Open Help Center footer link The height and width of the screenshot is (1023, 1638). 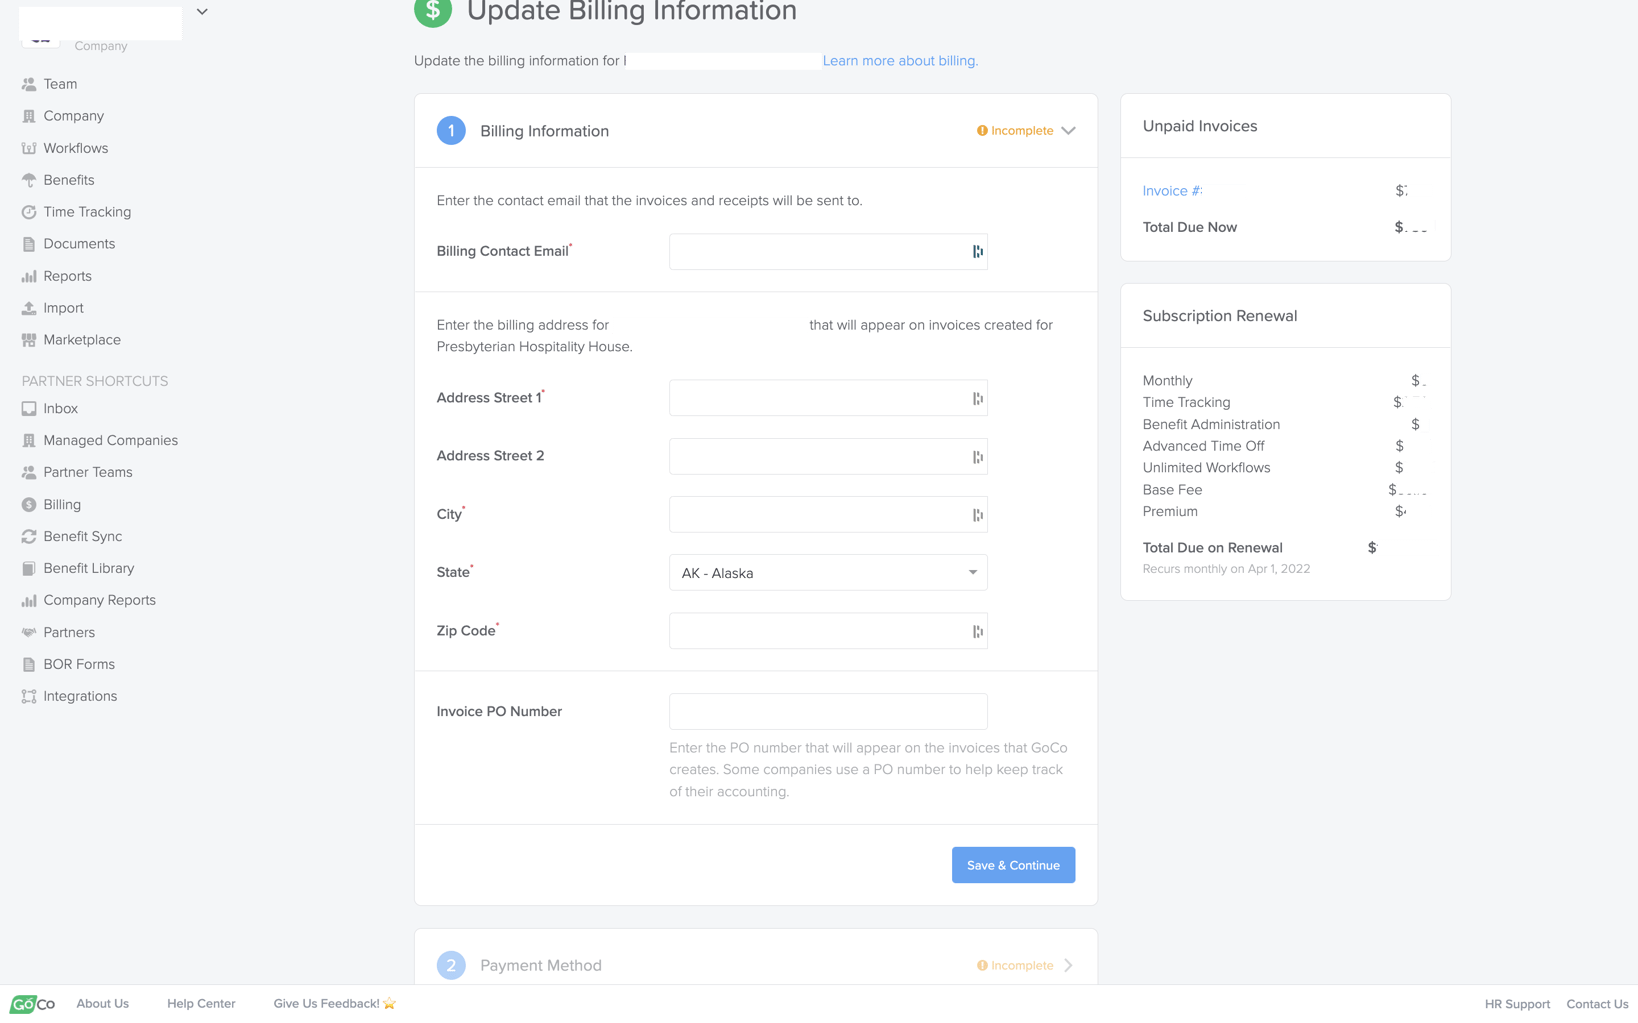click(x=201, y=1004)
